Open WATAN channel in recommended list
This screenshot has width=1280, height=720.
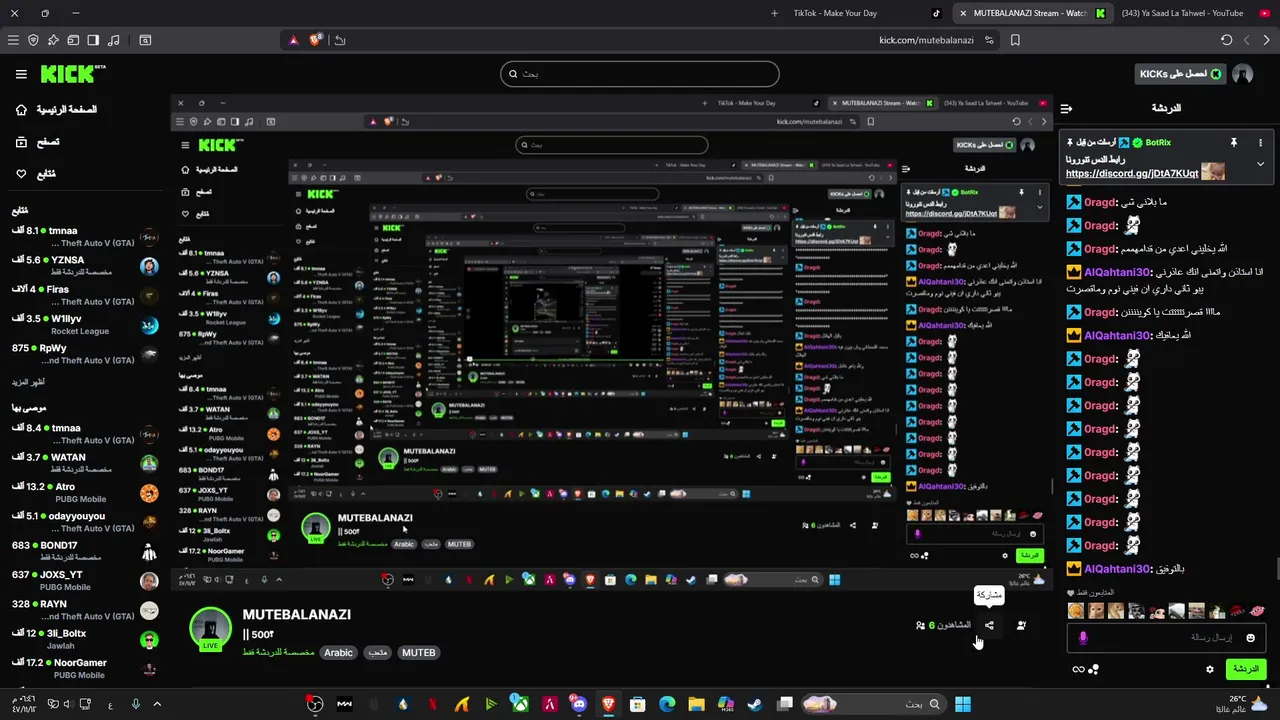coord(85,463)
